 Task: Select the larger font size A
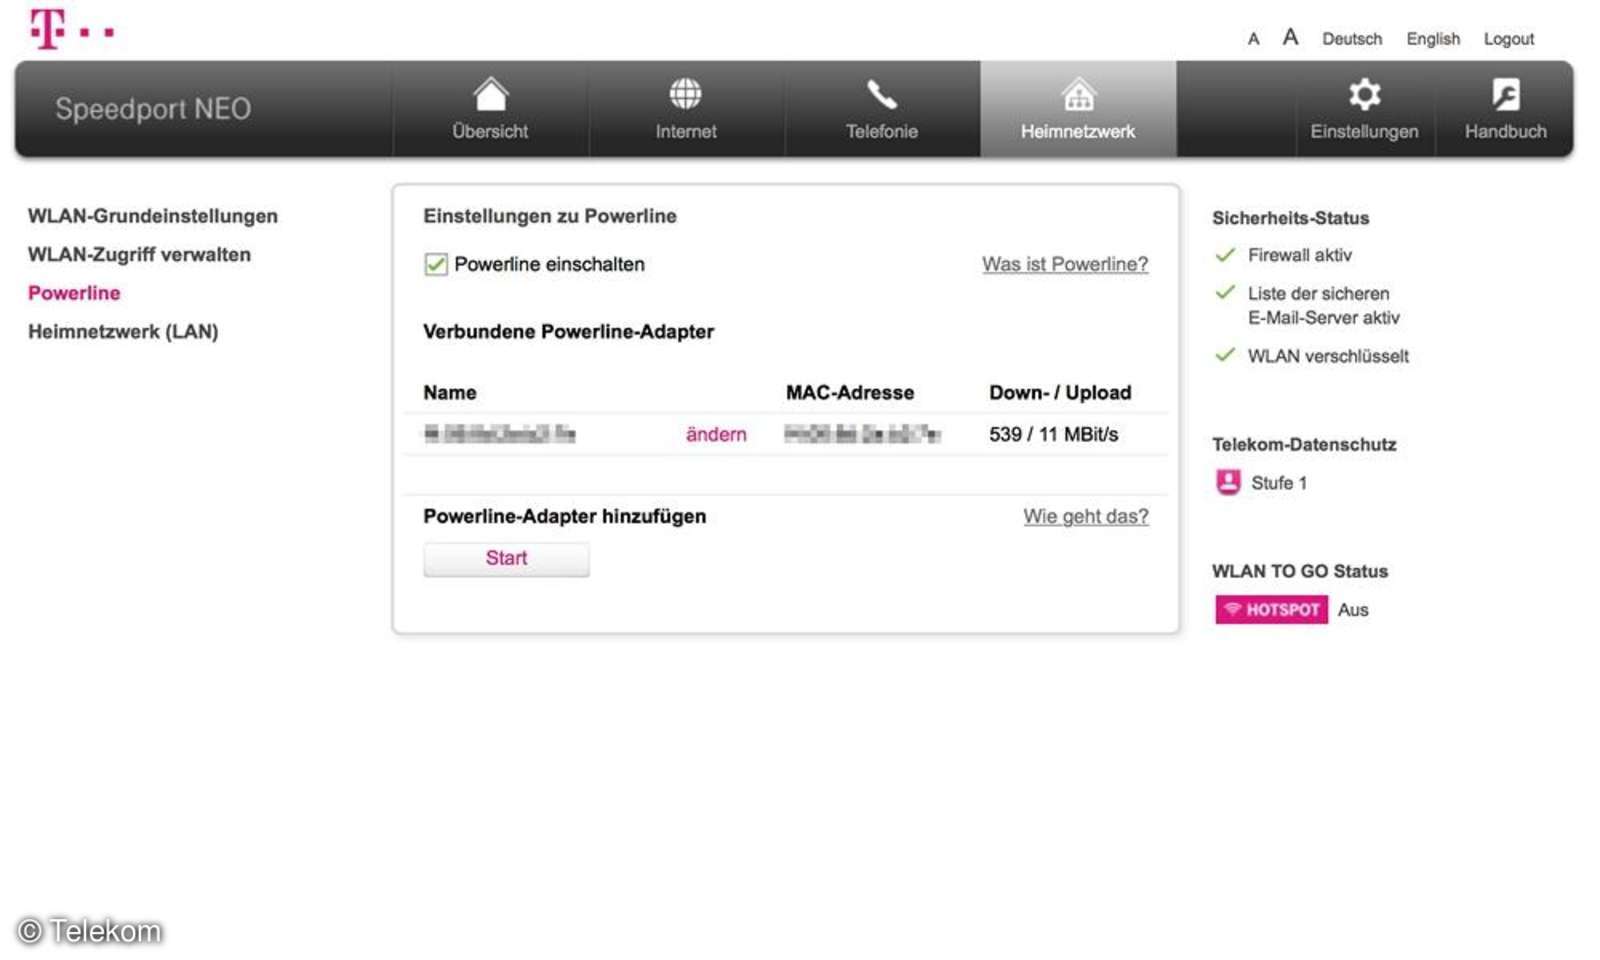(1290, 38)
